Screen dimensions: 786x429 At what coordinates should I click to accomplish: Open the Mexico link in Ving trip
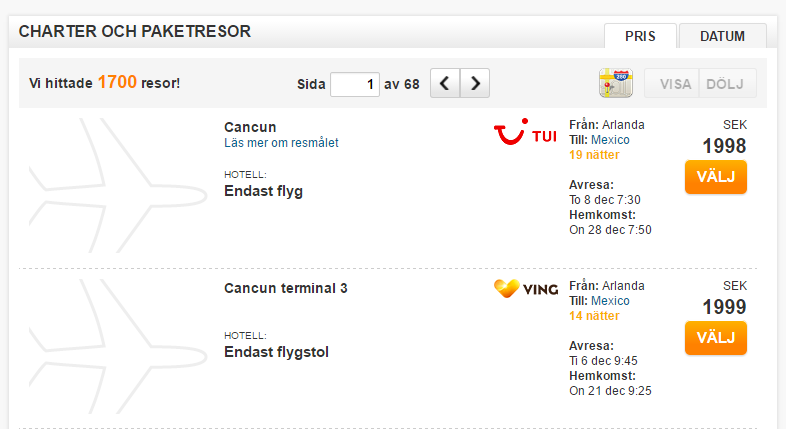click(x=610, y=301)
